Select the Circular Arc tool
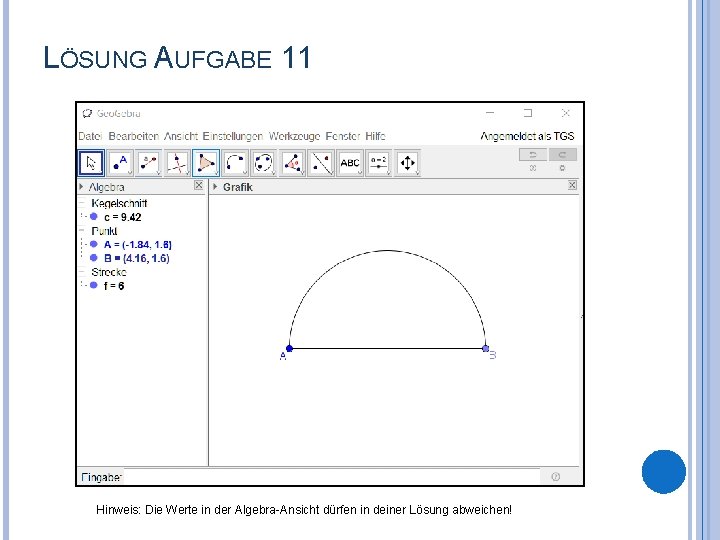The width and height of the screenshot is (720, 540). 235,163
